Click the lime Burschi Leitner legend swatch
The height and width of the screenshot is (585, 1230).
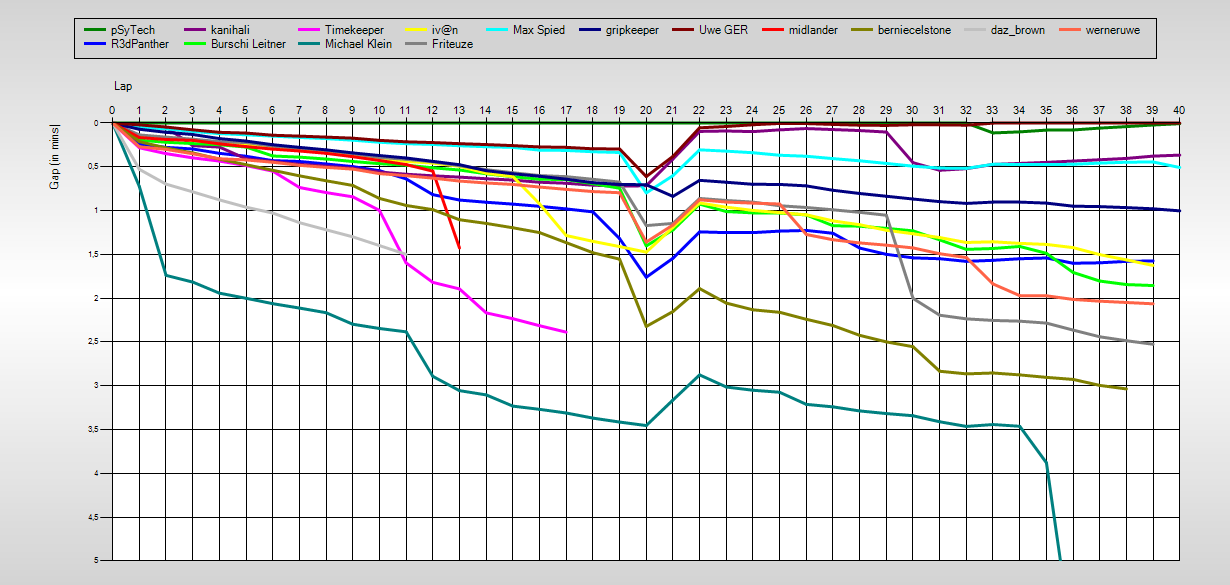coord(195,44)
